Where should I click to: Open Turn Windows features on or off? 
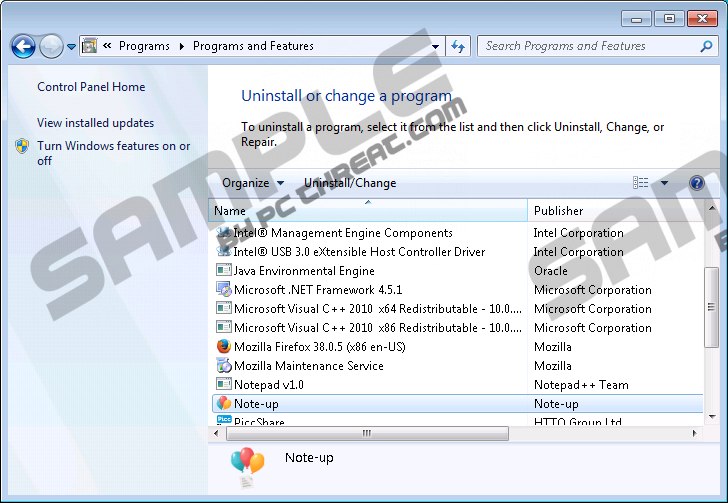click(113, 153)
